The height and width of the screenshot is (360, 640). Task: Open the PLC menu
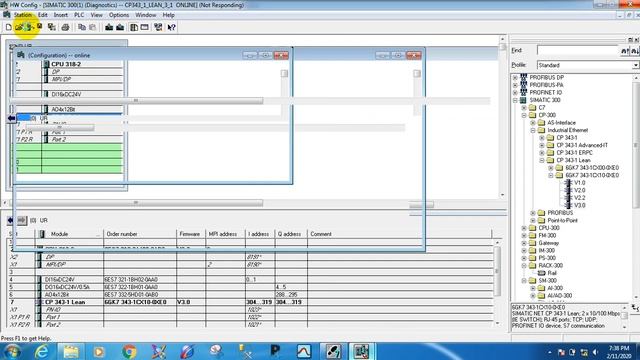coord(79,15)
